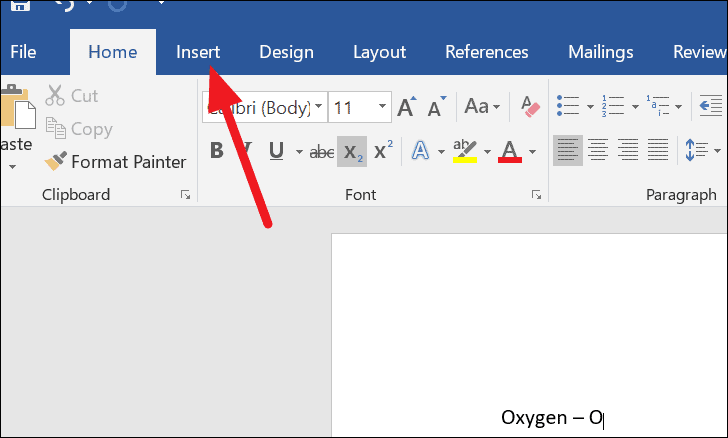
Task: Toggle Bold formatting
Action: [217, 151]
